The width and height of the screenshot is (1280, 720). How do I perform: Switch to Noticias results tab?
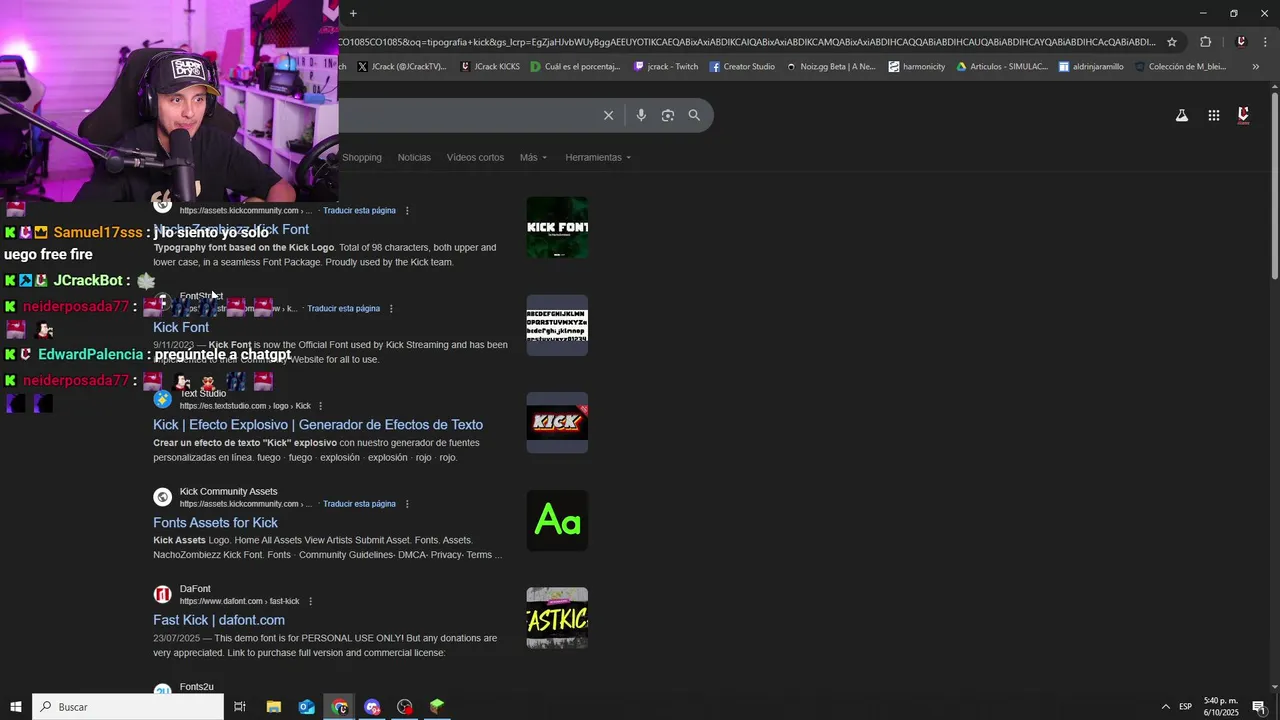tap(414, 157)
